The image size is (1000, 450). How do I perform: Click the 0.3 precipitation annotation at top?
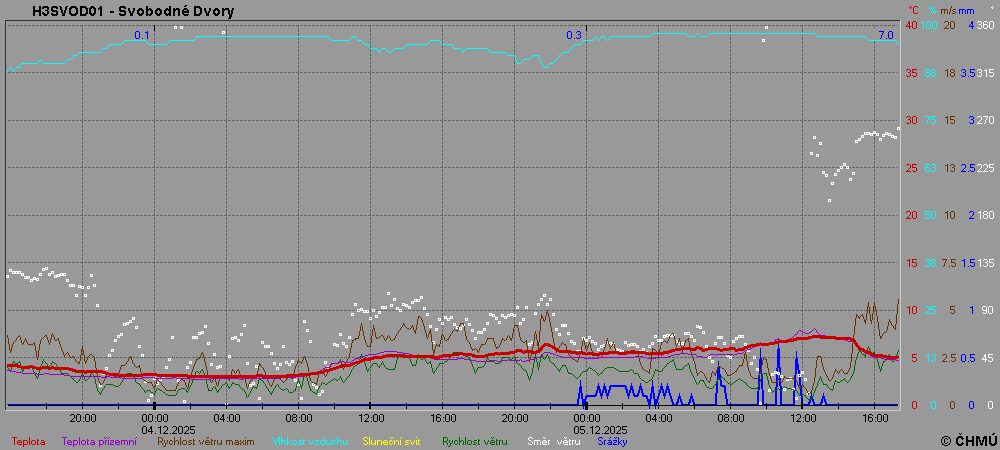point(574,36)
